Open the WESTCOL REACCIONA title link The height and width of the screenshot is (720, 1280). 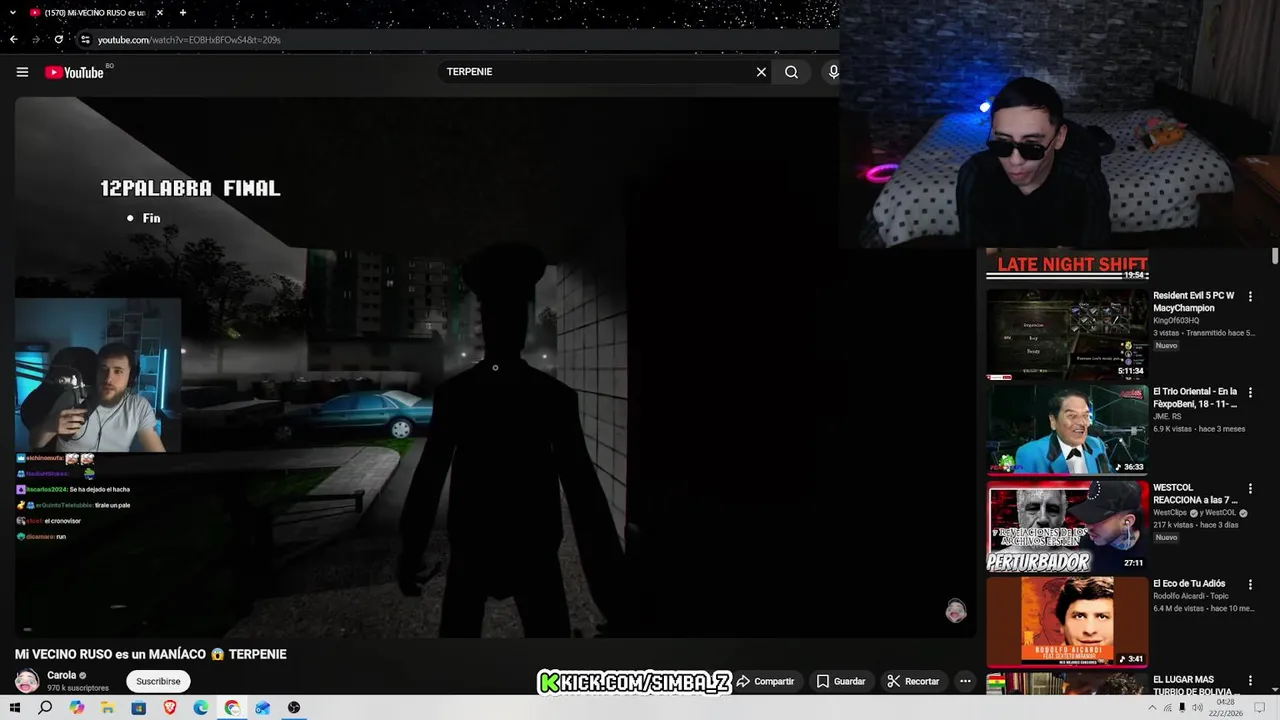[x=1196, y=493]
